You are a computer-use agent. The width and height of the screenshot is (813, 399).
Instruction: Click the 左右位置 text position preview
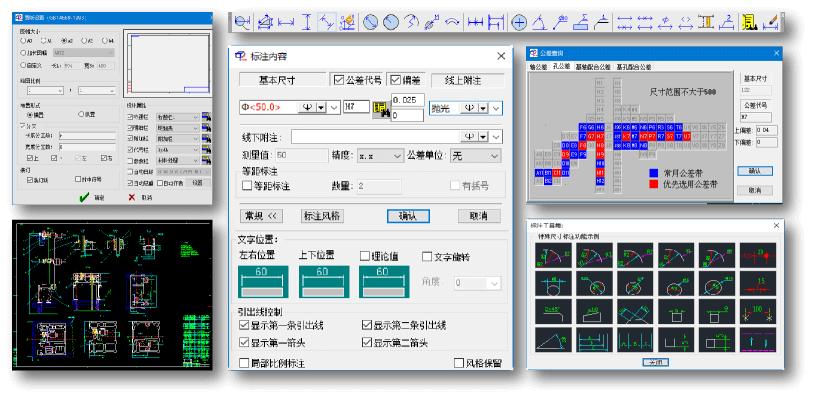tap(263, 282)
